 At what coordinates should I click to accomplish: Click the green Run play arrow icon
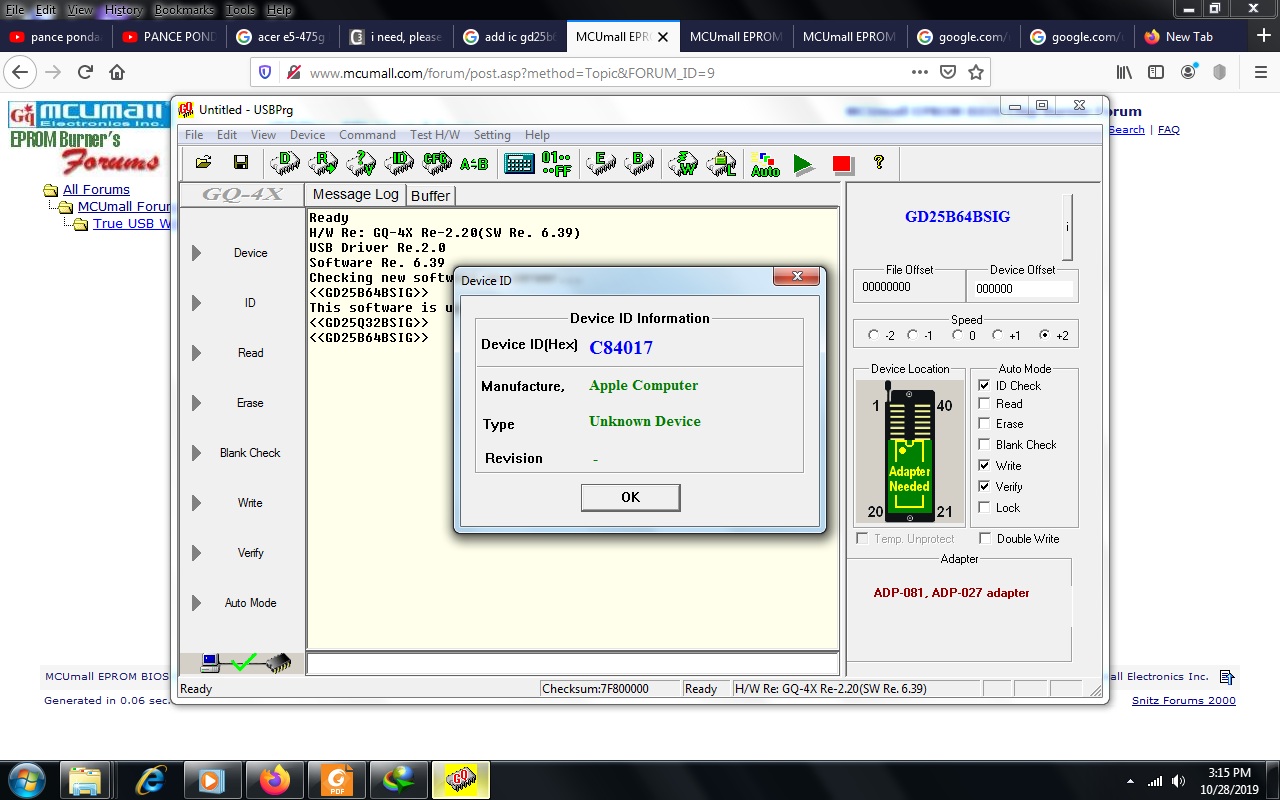803,164
